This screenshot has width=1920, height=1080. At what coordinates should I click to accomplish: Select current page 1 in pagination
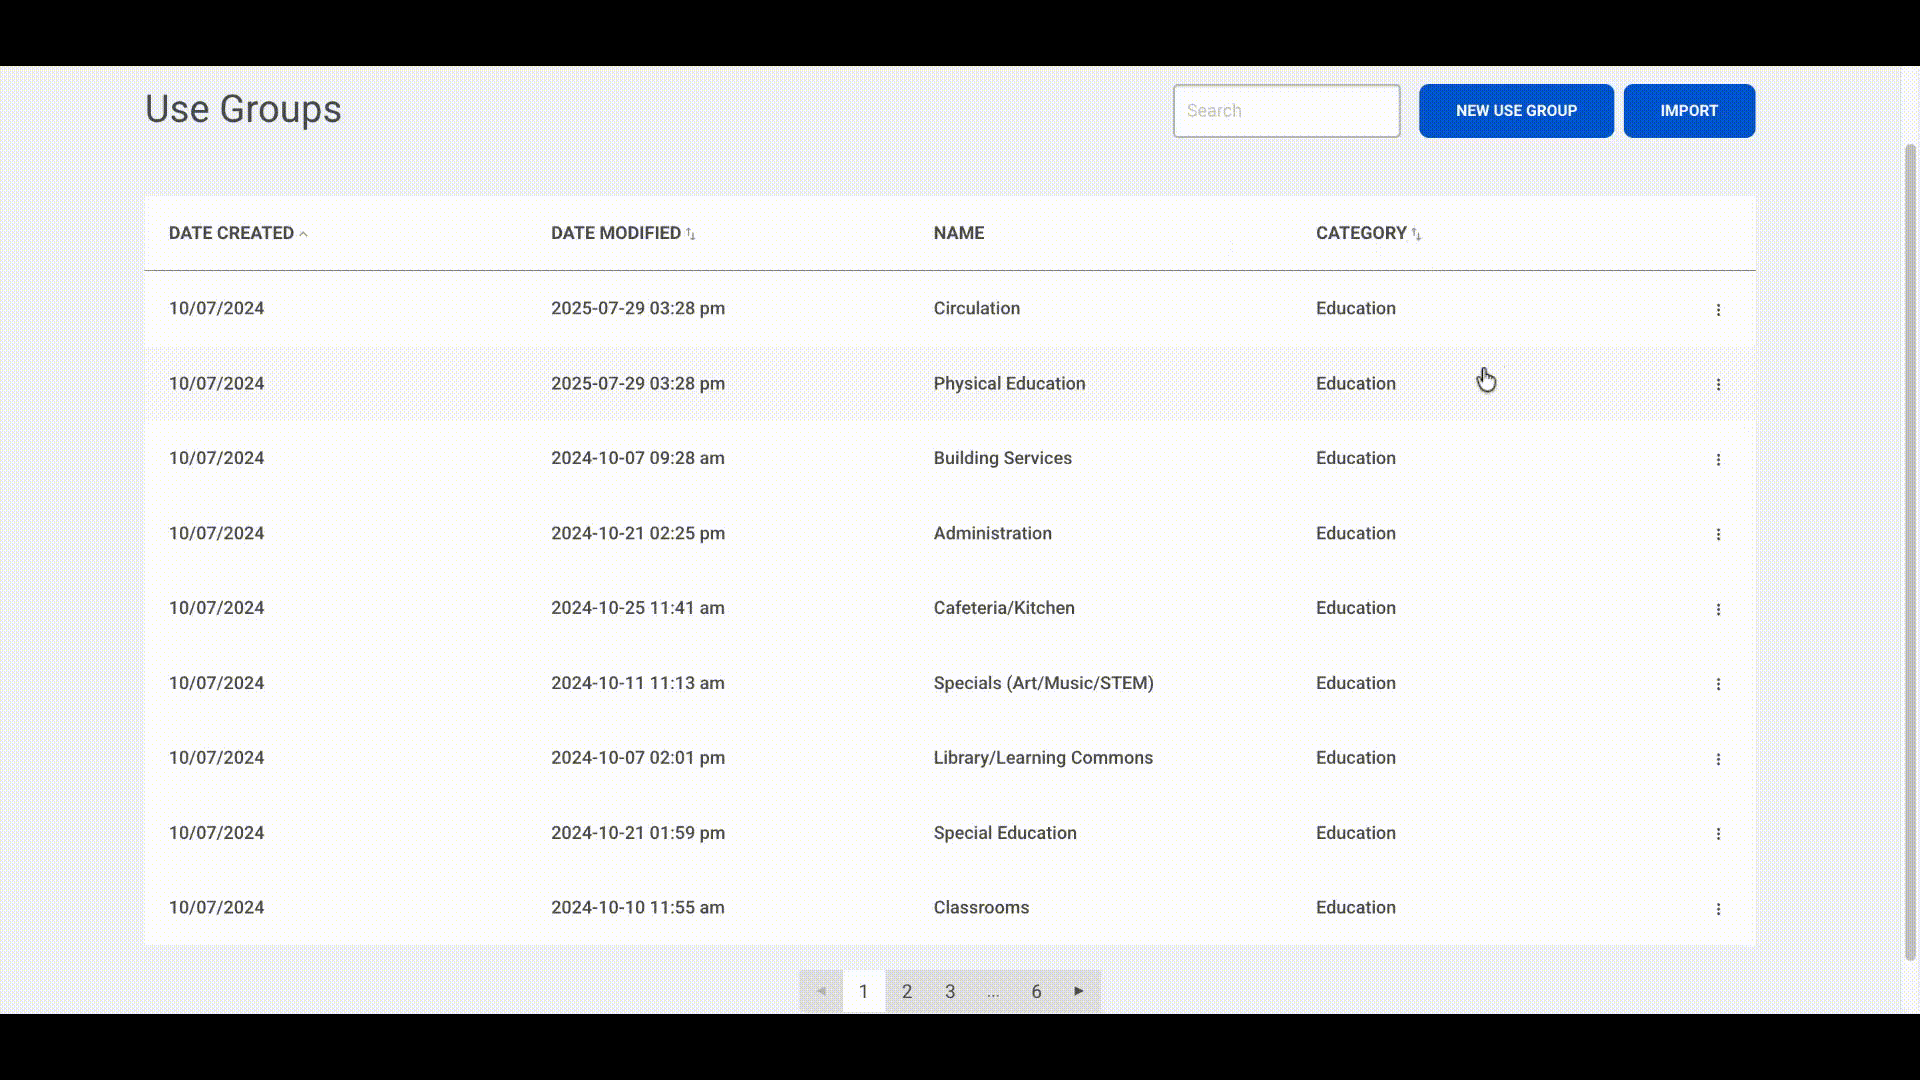pos(864,991)
